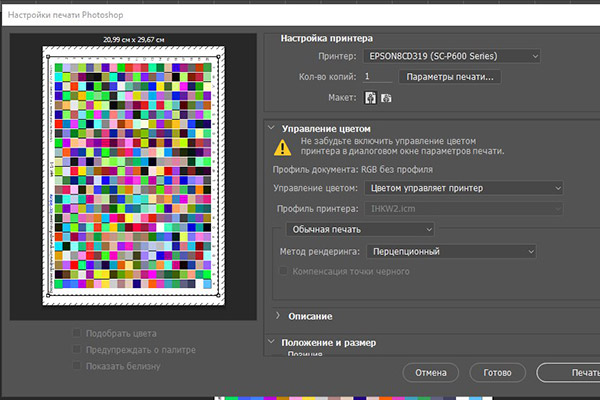This screenshot has height=400, width=600.
Task: Click the bottom-right corner handle of preview
Action: pyautogui.click(x=218, y=295)
